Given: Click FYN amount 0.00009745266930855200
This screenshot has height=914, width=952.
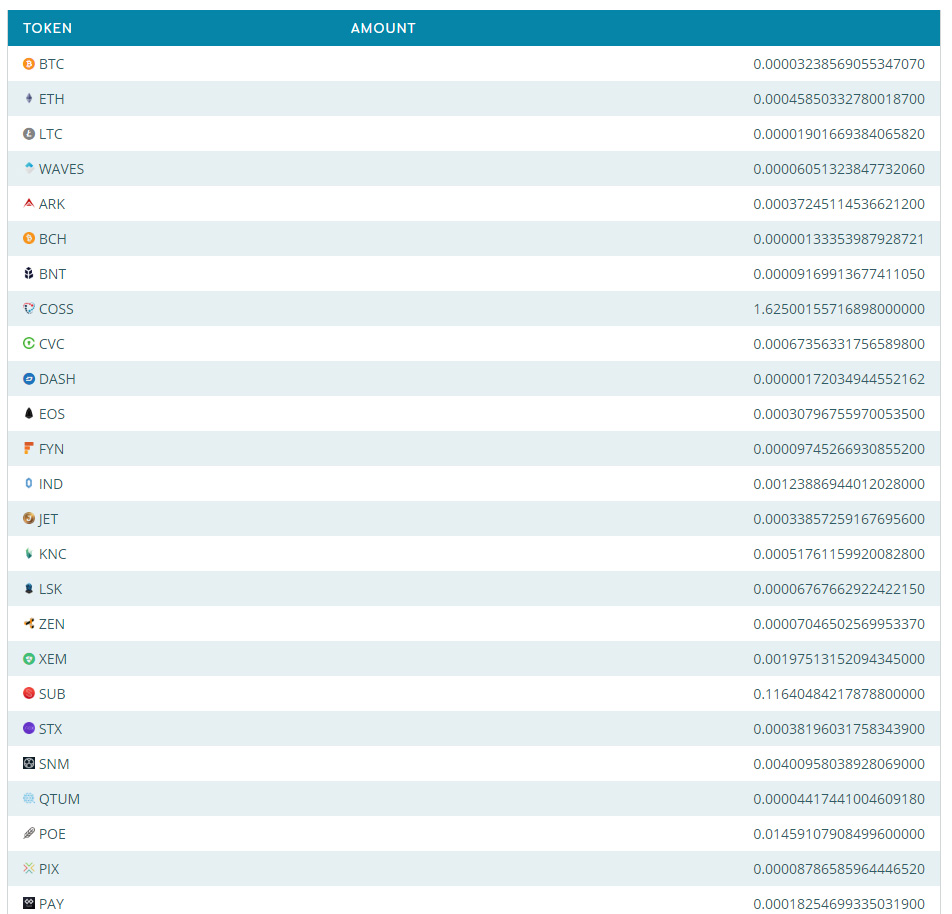Looking at the screenshot, I should (x=839, y=449).
